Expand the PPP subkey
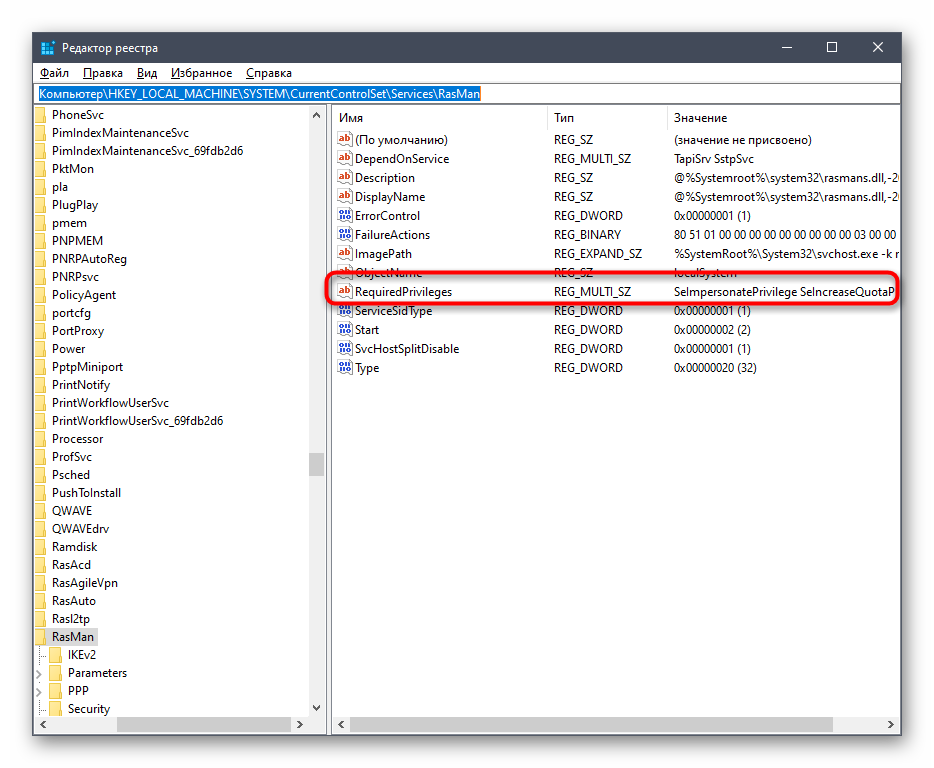This screenshot has width=934, height=768. 40,691
